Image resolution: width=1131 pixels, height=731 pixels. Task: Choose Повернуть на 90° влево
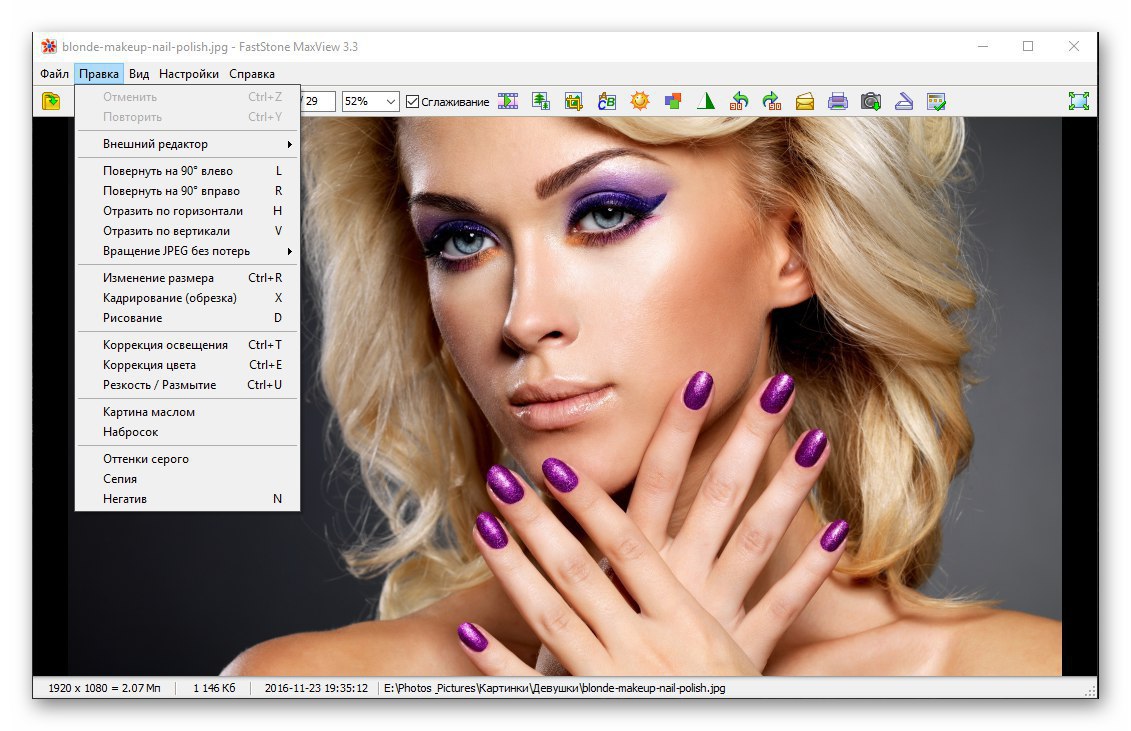coord(188,171)
